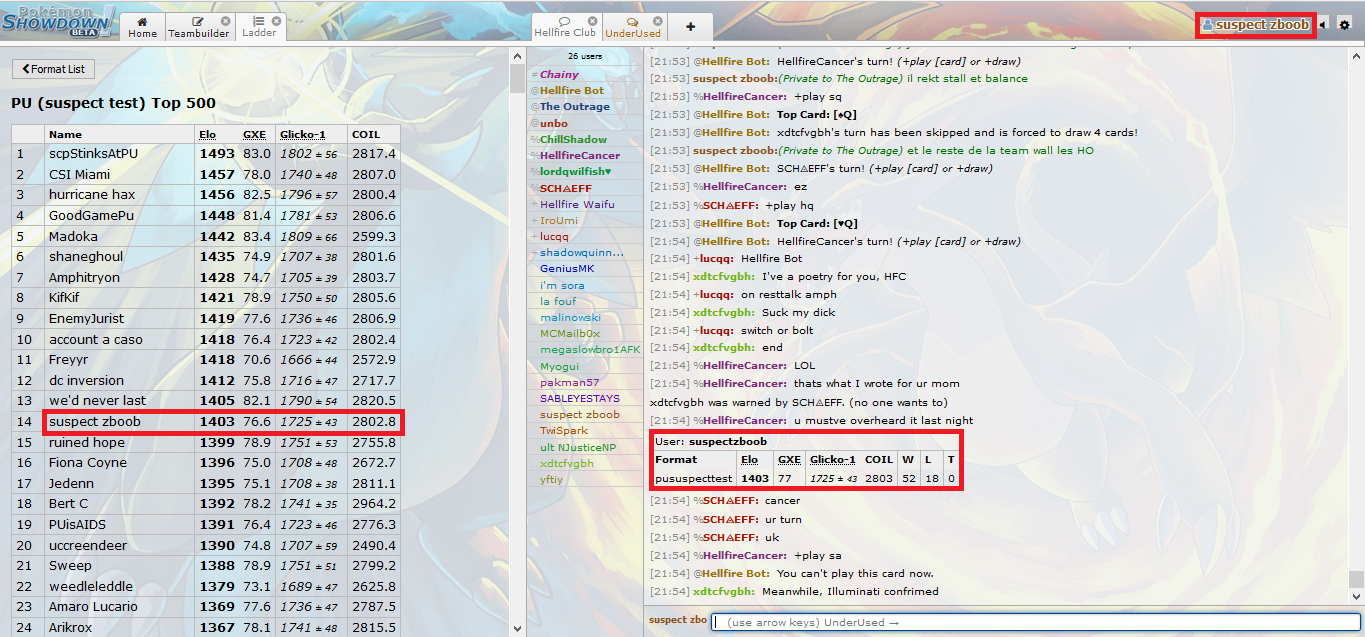Click Hellfire Bot in the user list
Image resolution: width=1365 pixels, height=637 pixels.
click(574, 91)
